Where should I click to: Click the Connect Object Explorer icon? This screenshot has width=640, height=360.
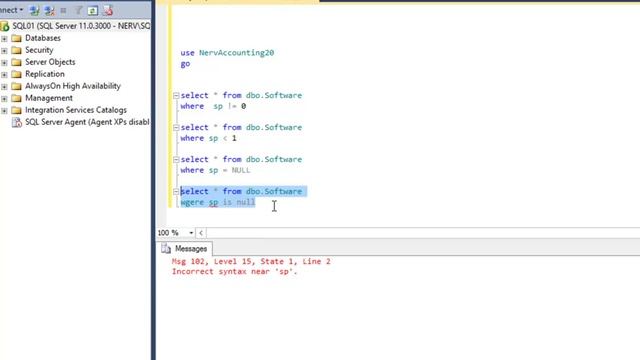[x=35, y=10]
